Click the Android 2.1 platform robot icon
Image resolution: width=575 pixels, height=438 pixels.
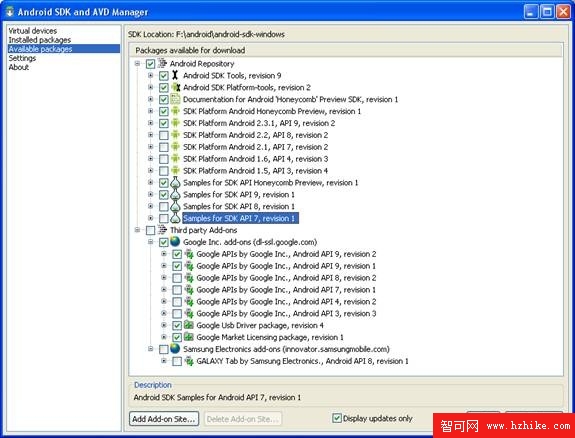point(176,147)
